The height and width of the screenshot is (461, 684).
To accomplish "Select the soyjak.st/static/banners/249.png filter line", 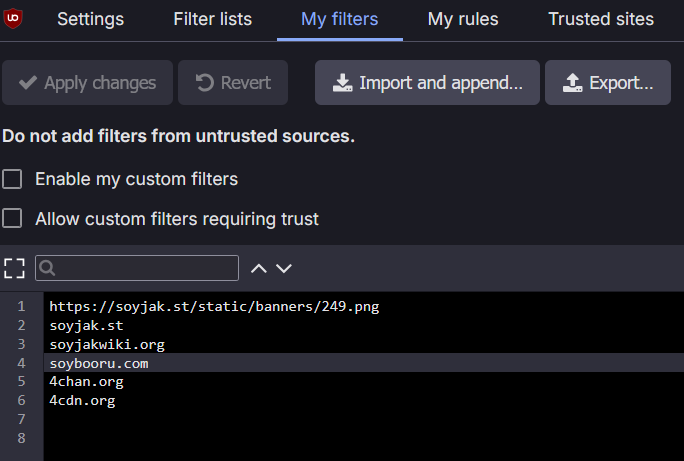I will 214,307.
